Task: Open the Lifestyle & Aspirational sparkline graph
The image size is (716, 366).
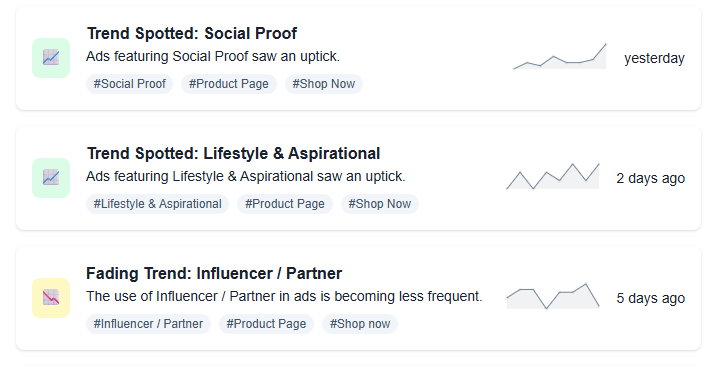Action: coord(553,176)
